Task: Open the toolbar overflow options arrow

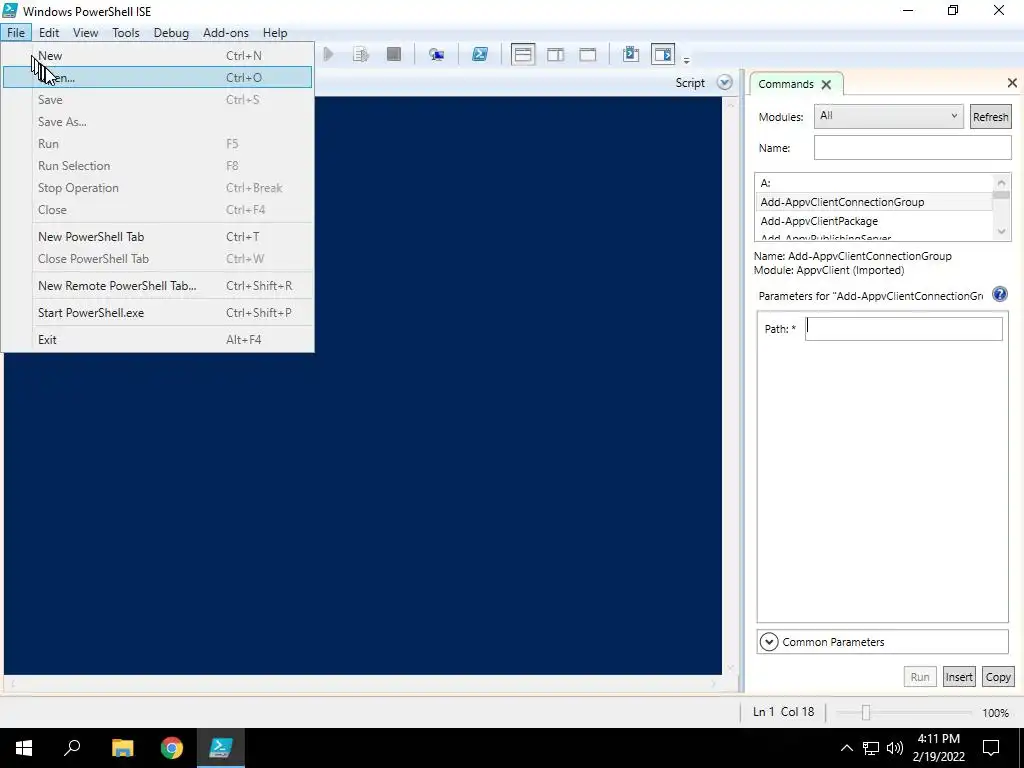Action: coord(686,61)
